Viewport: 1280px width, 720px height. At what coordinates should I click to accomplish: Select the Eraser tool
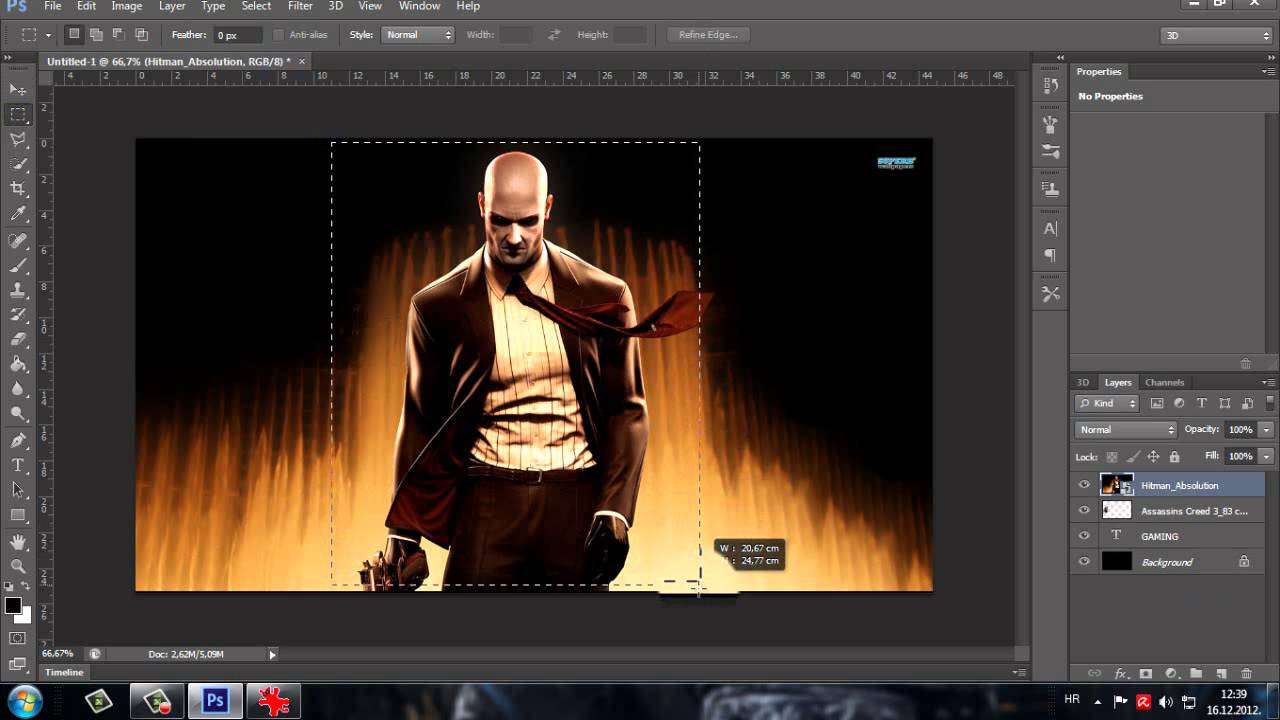(x=18, y=340)
